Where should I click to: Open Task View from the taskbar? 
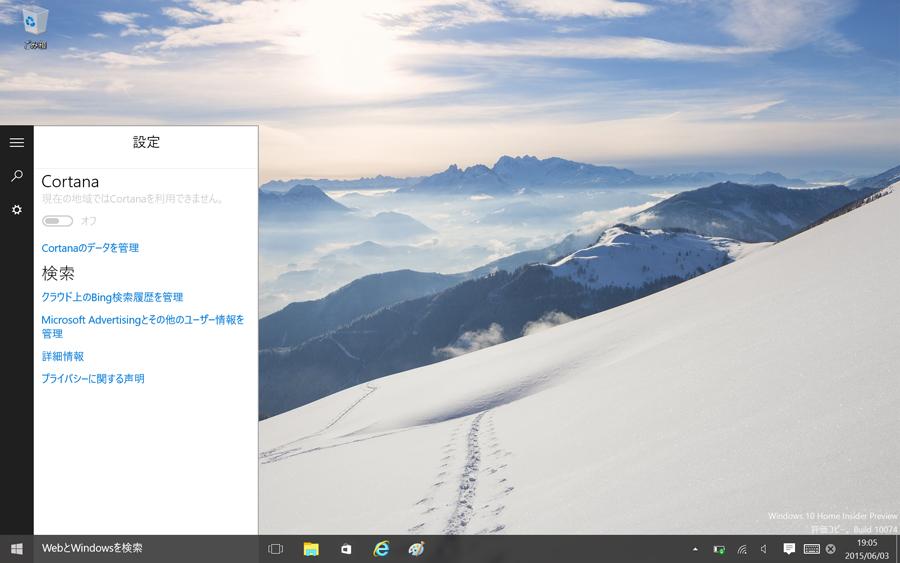click(x=276, y=549)
